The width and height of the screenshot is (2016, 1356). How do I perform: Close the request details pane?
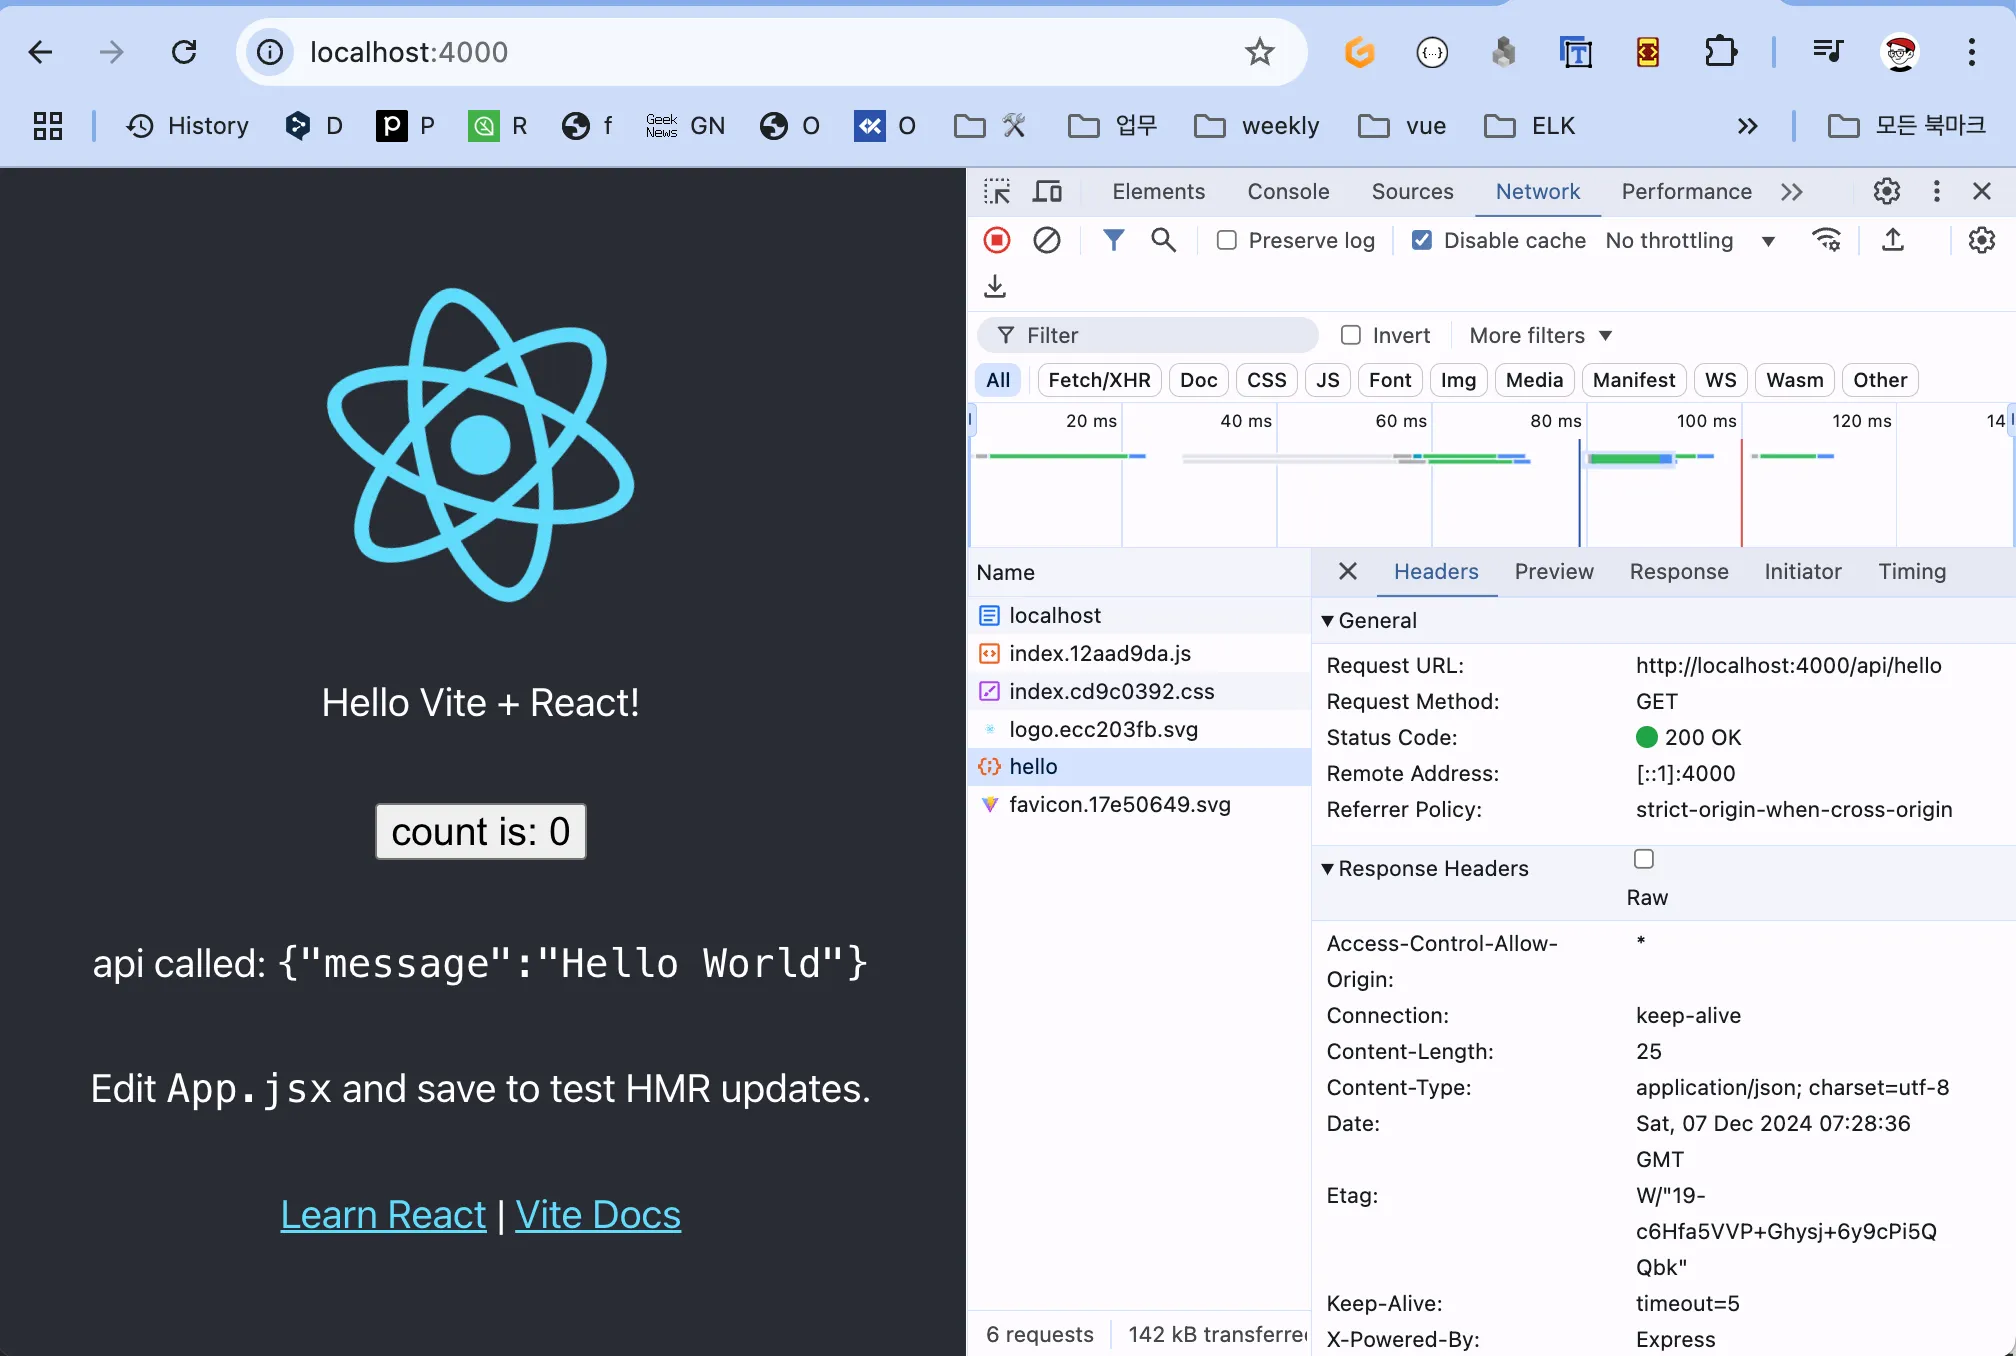pyautogui.click(x=1348, y=571)
